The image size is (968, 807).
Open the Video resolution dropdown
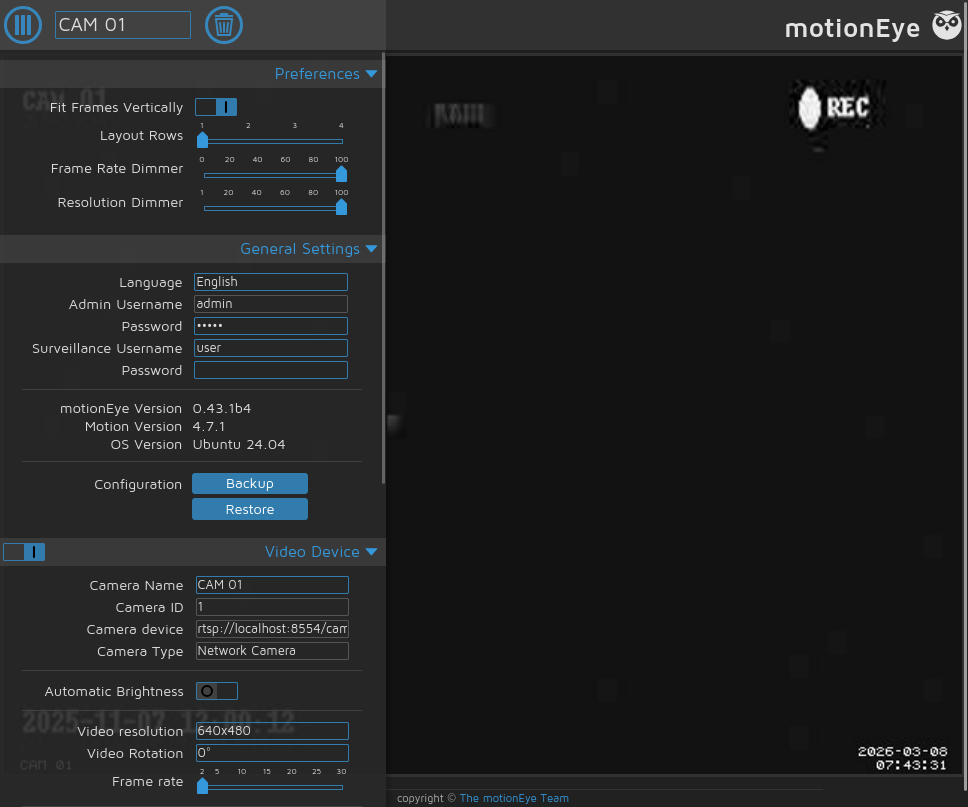[272, 730]
